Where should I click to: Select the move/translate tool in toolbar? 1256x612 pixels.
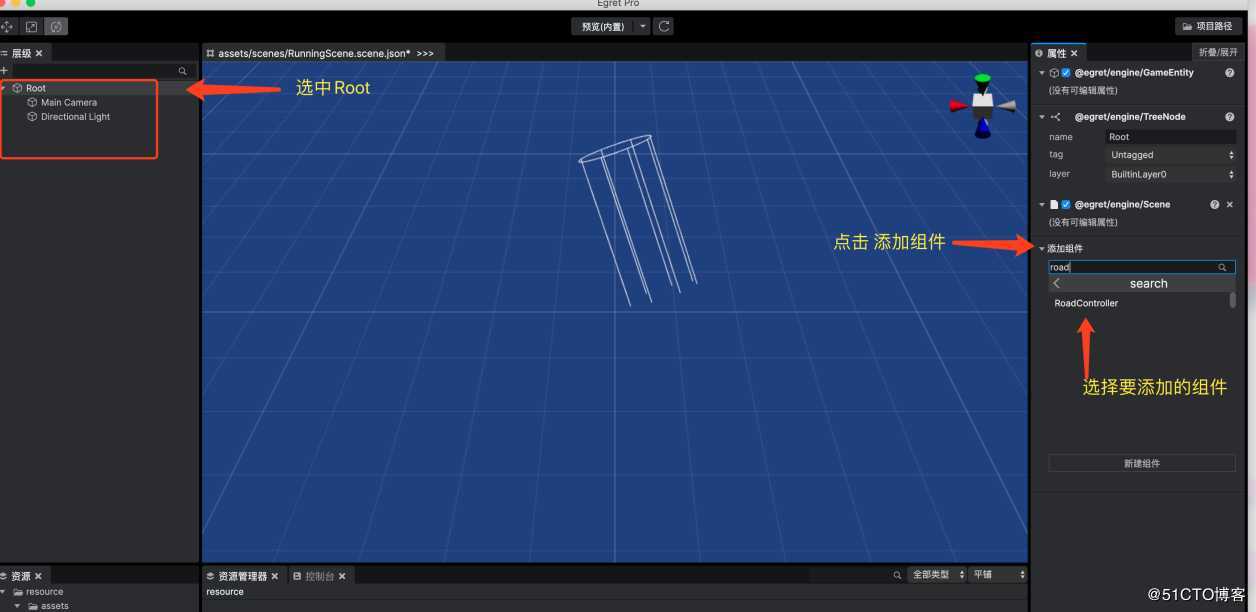tap(8, 26)
